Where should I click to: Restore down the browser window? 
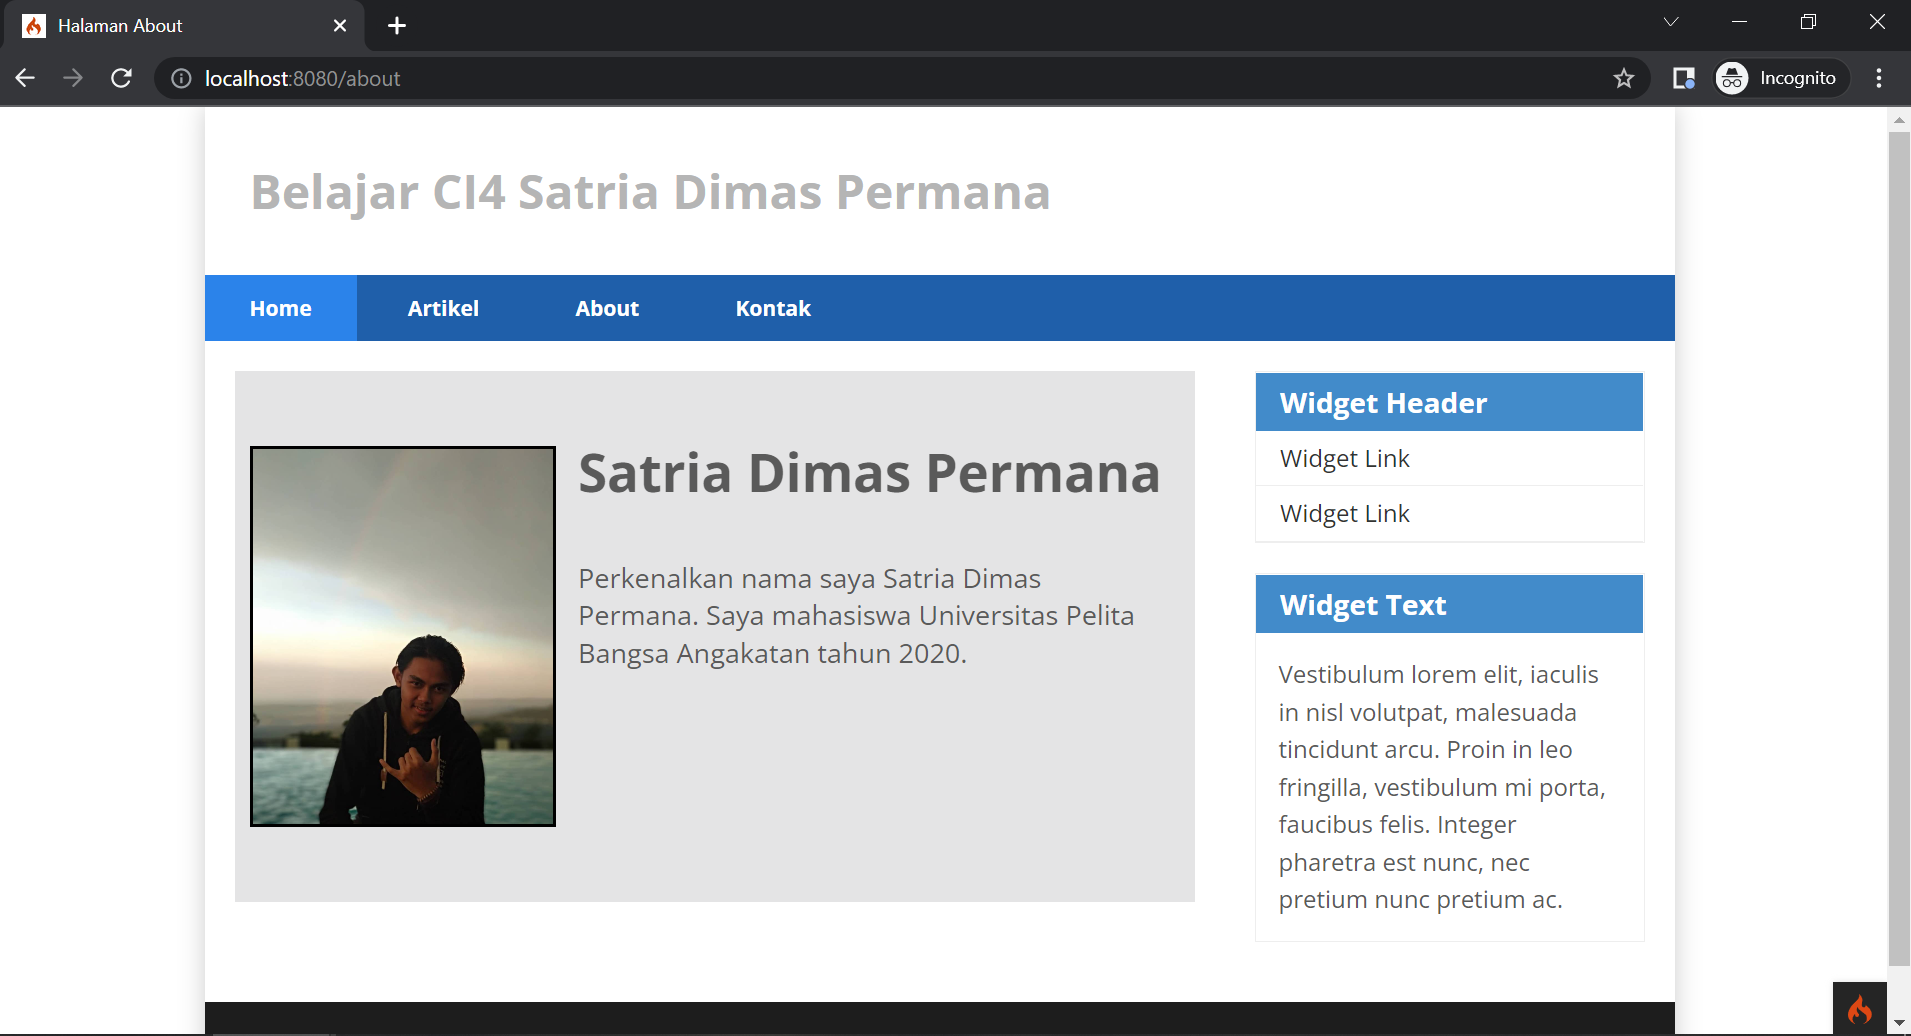tap(1808, 22)
